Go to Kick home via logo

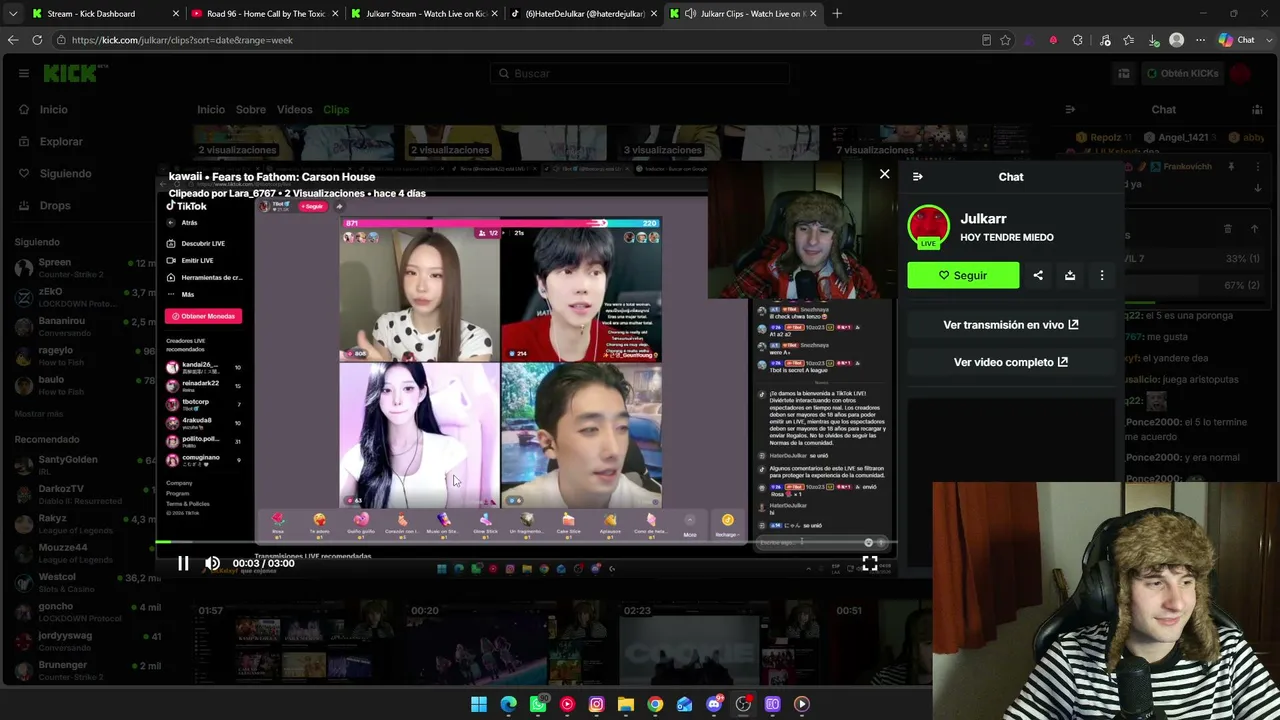[x=76, y=73]
